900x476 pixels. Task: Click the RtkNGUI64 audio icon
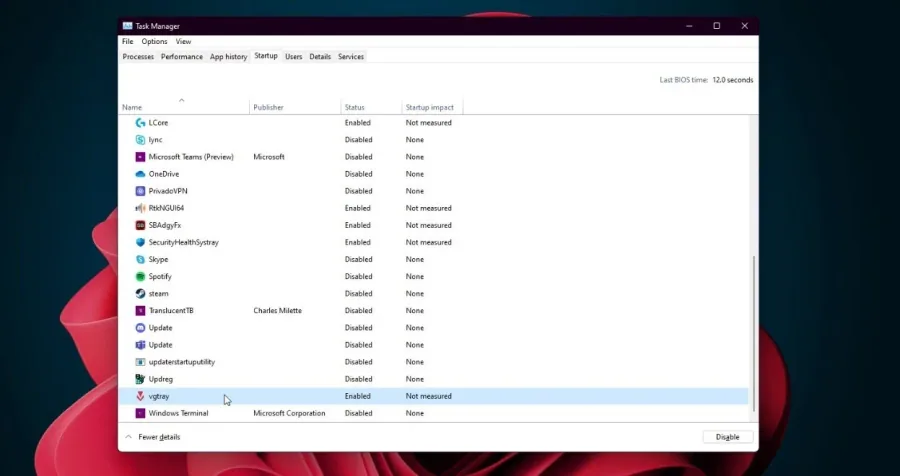click(140, 208)
